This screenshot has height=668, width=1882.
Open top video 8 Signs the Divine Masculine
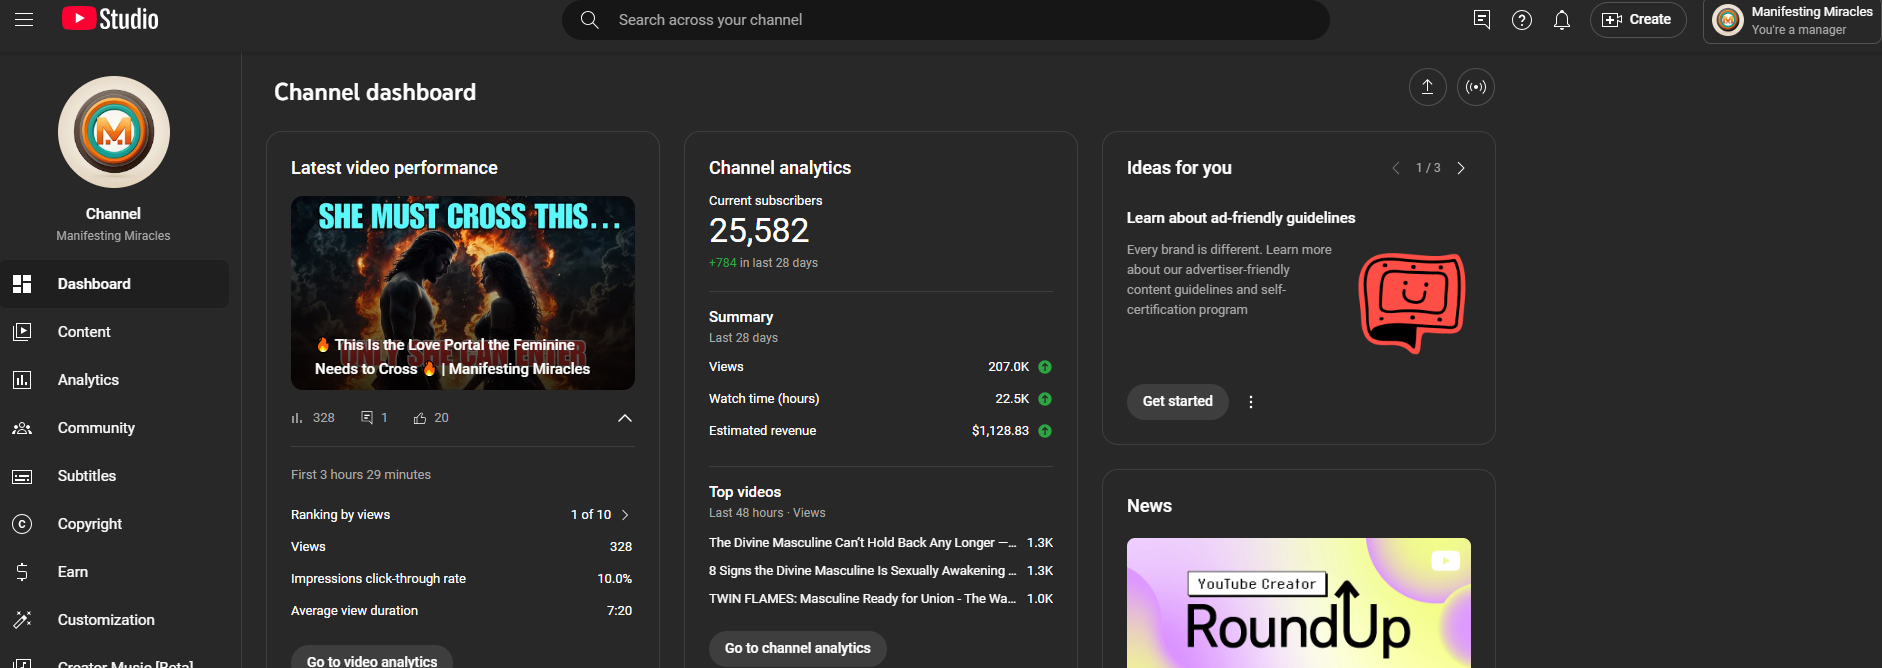point(862,571)
